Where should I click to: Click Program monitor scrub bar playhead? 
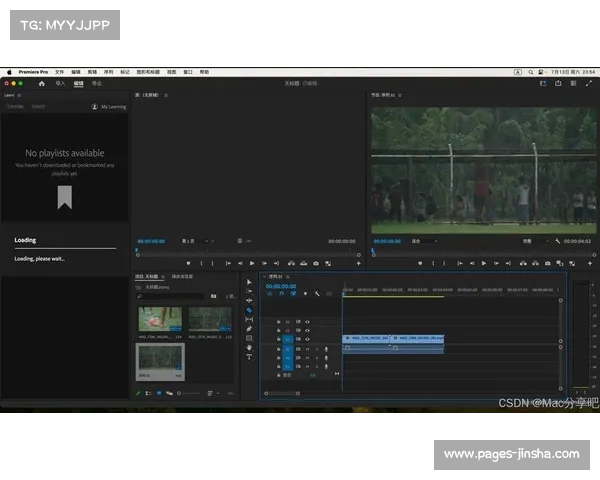(x=373, y=251)
